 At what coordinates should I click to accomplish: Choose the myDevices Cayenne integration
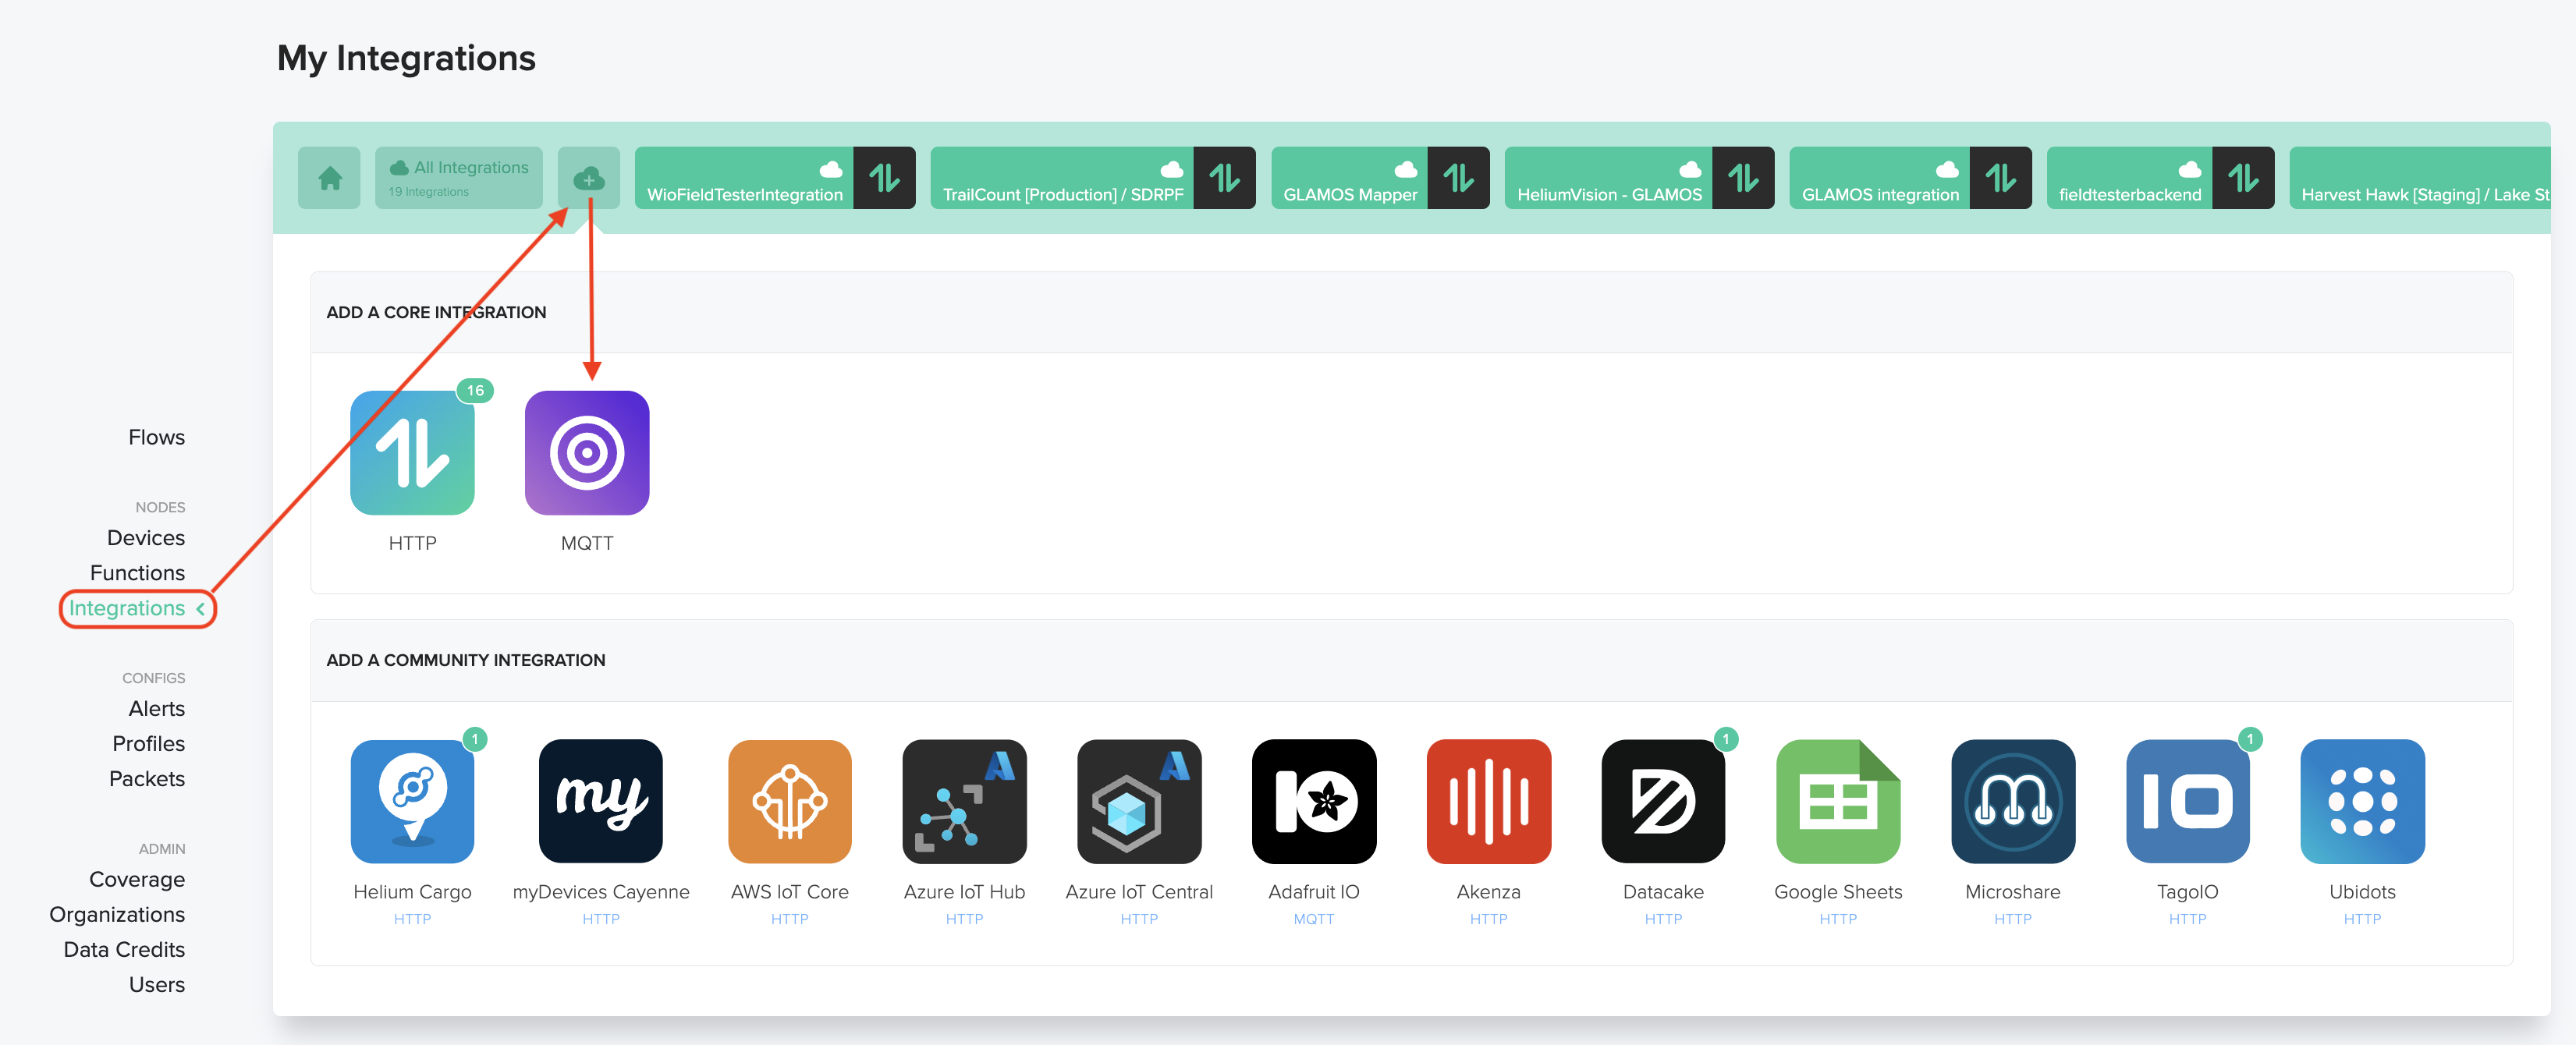(600, 801)
